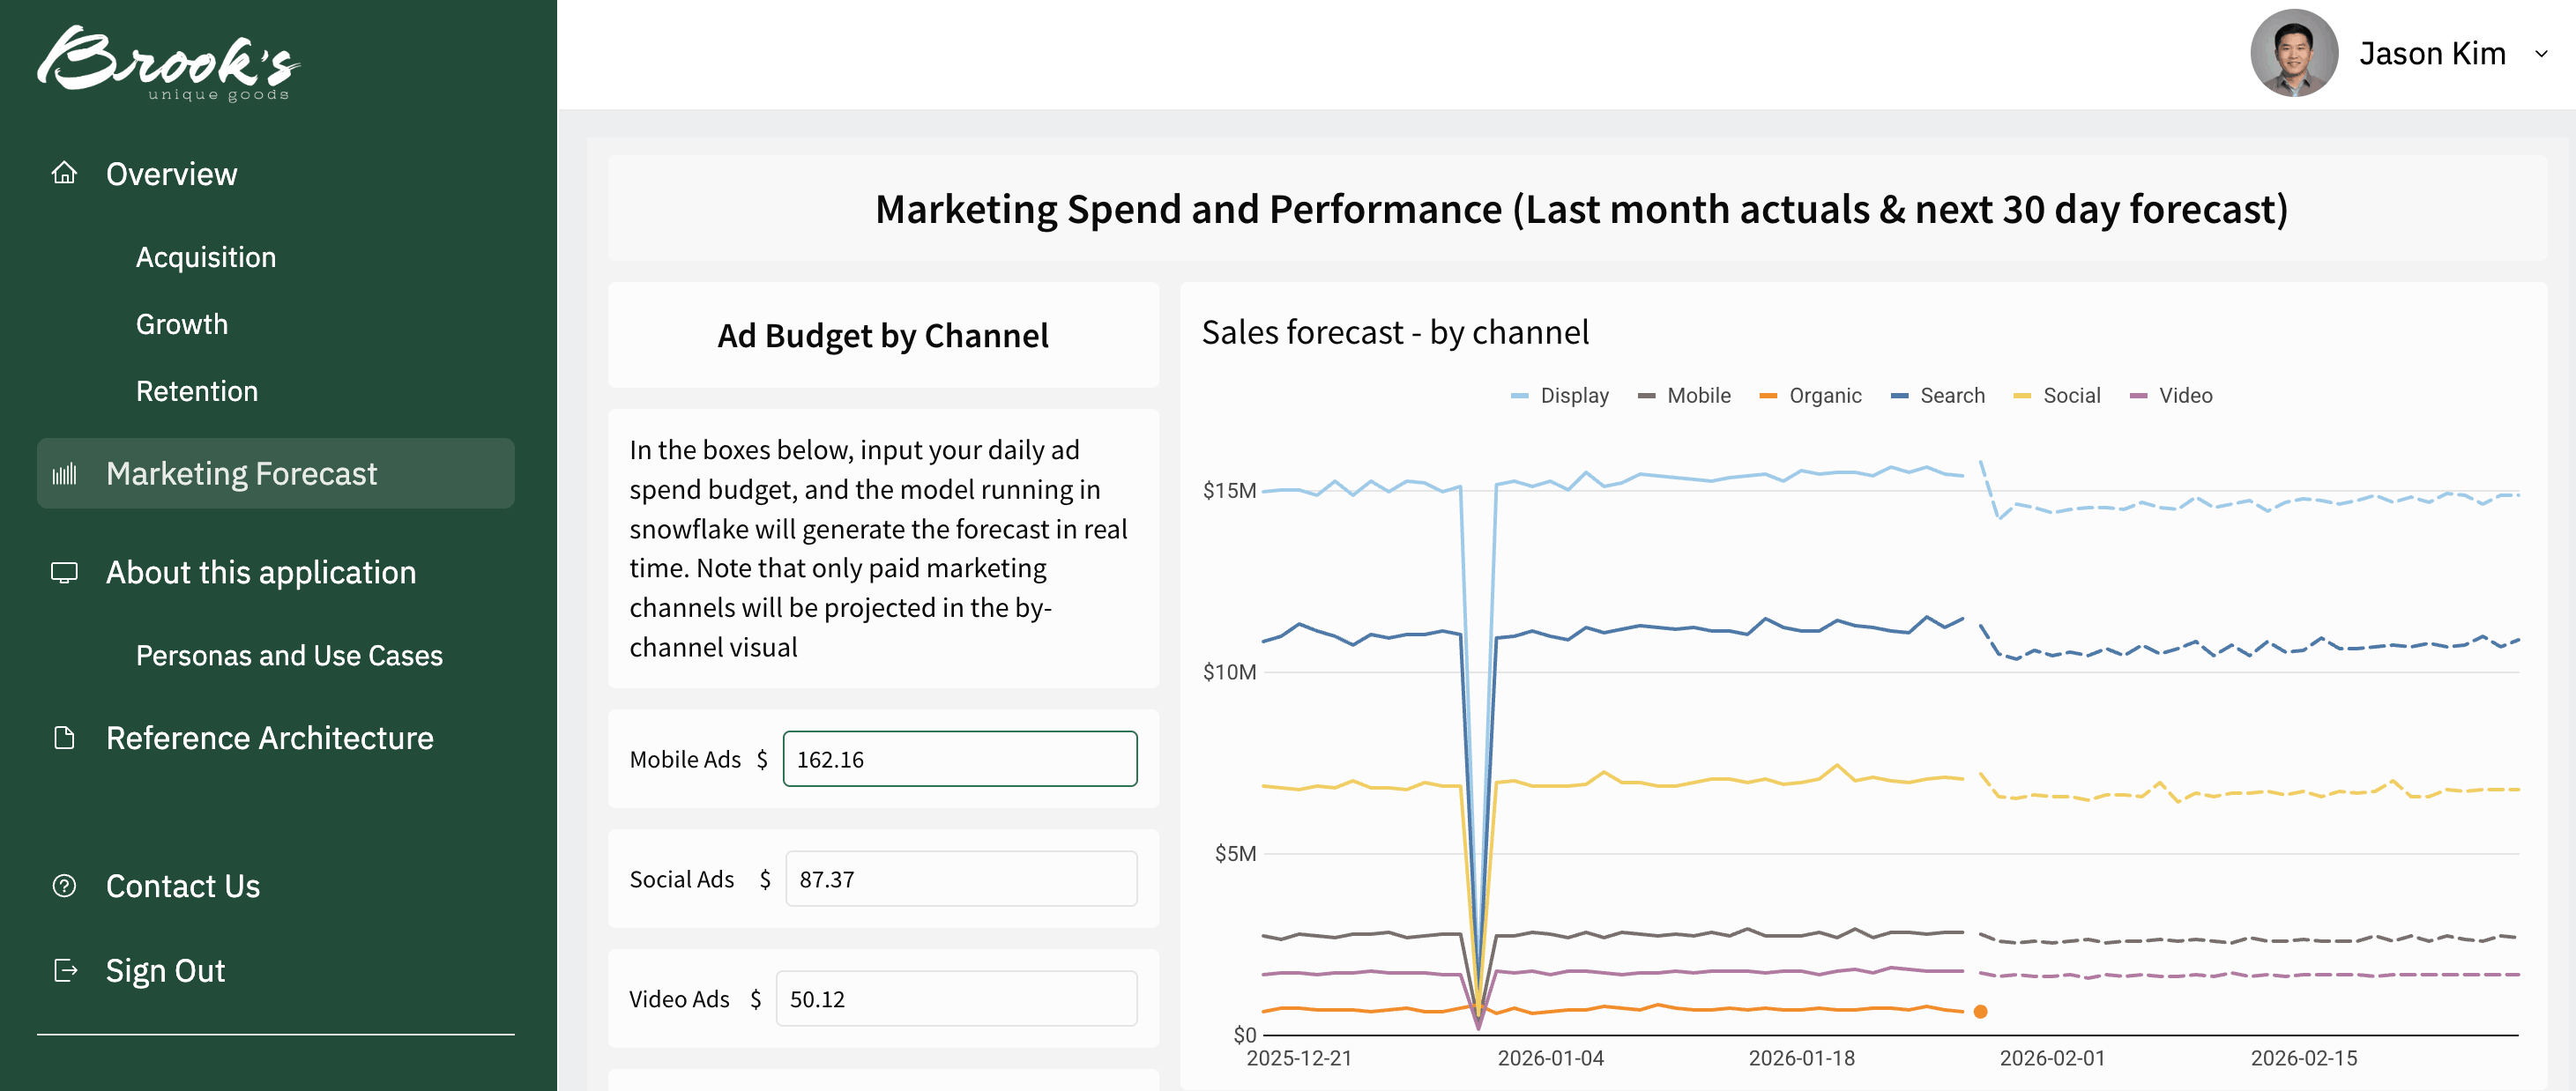The height and width of the screenshot is (1091, 2576).
Task: Click the About this application monitor icon
Action: (x=64, y=572)
